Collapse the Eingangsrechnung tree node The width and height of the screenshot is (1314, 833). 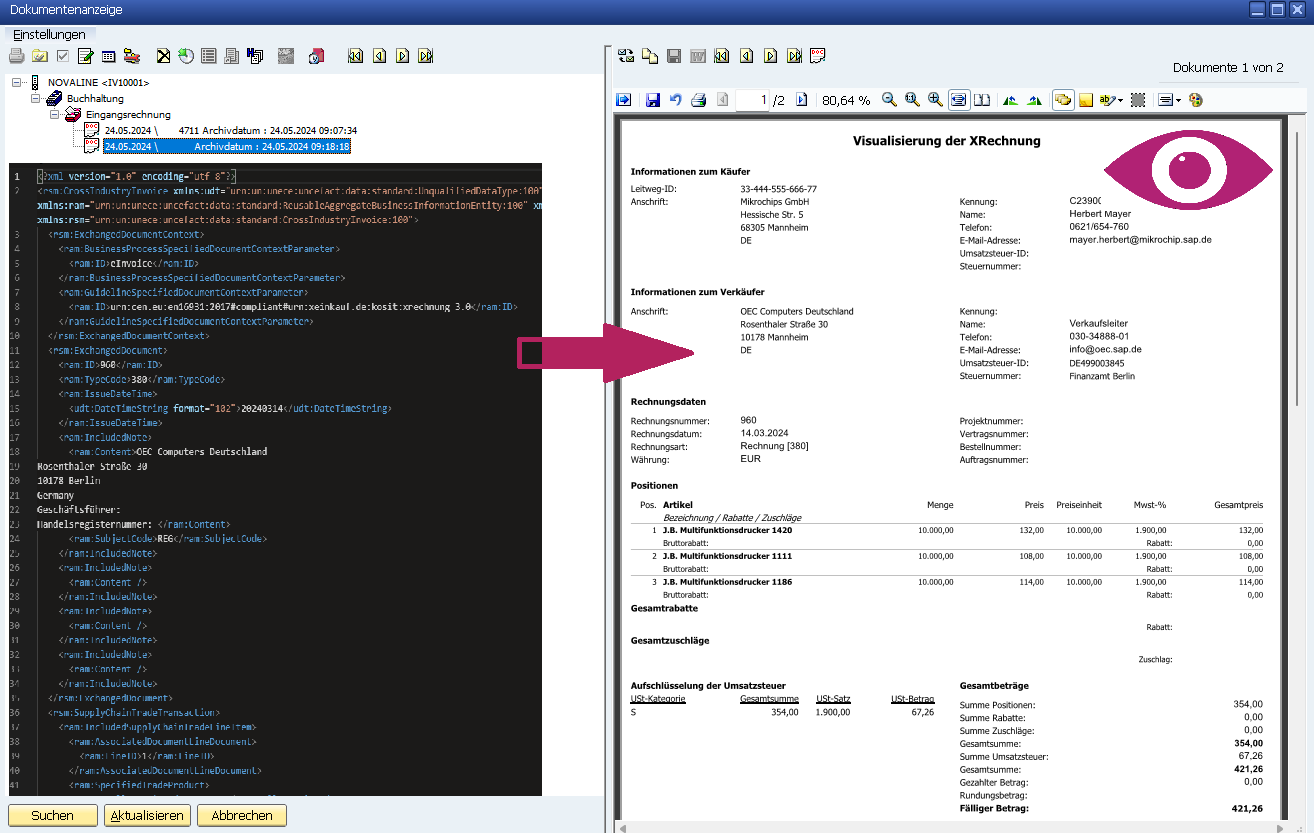tap(56, 115)
